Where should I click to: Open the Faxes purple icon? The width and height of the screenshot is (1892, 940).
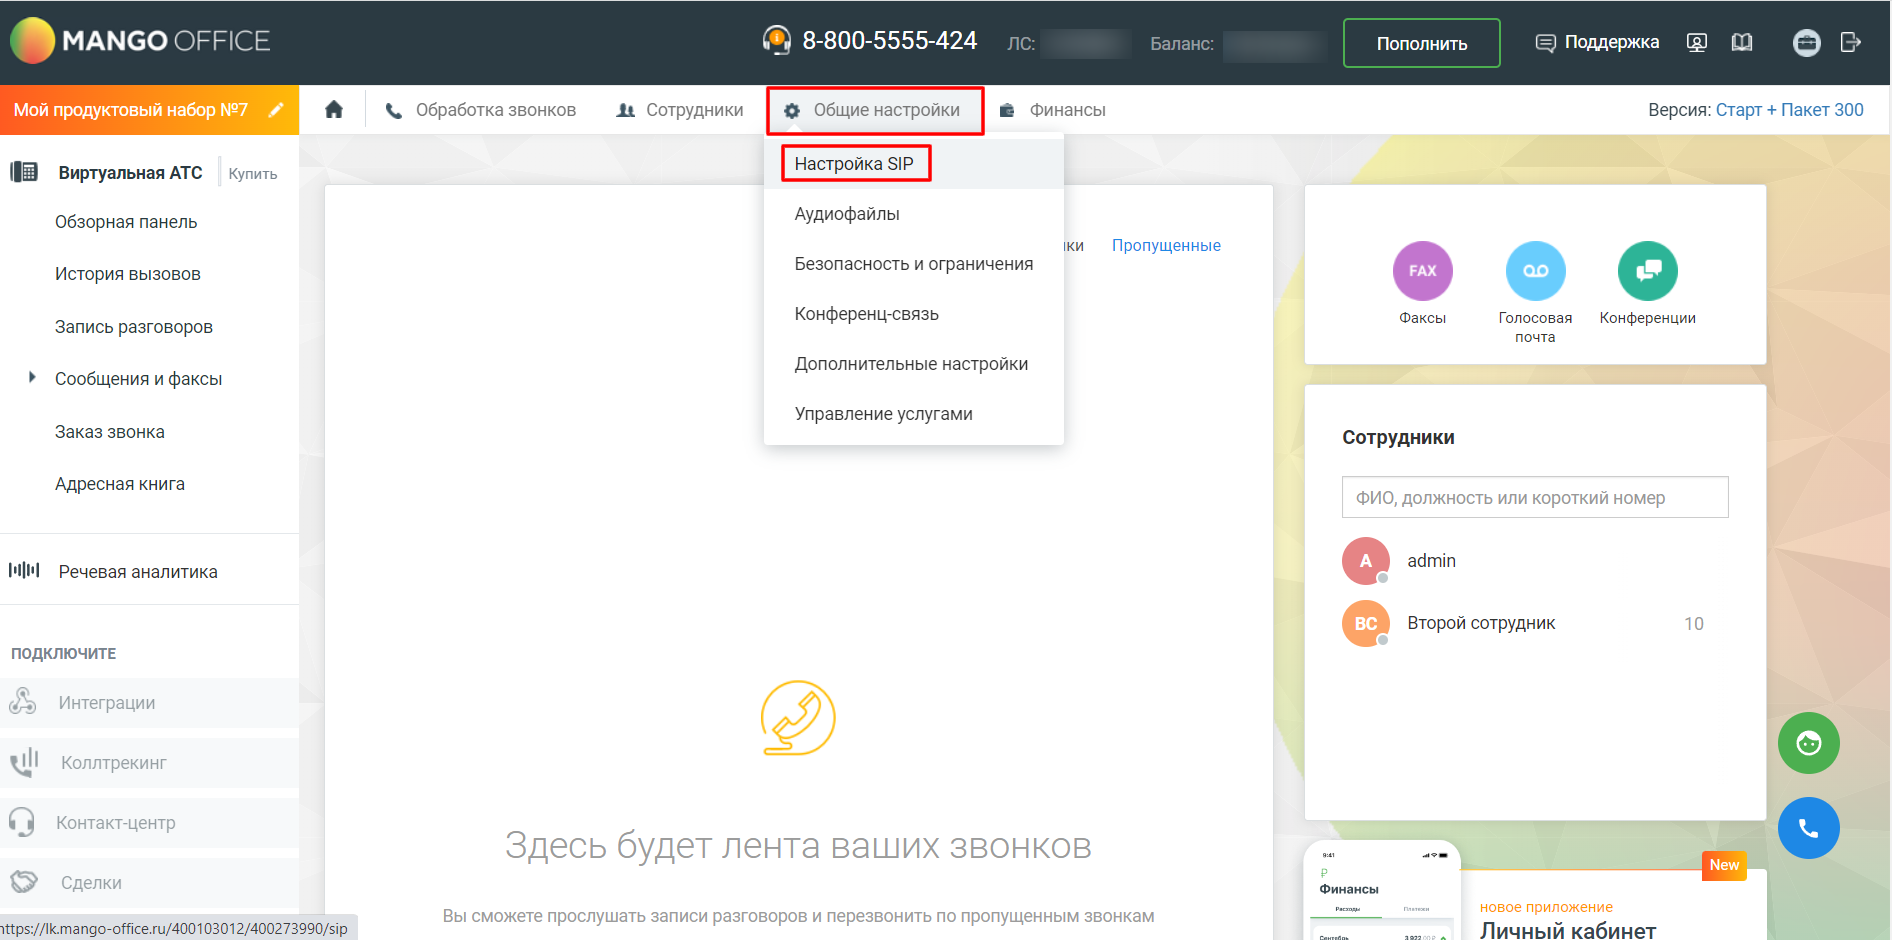1422,271
